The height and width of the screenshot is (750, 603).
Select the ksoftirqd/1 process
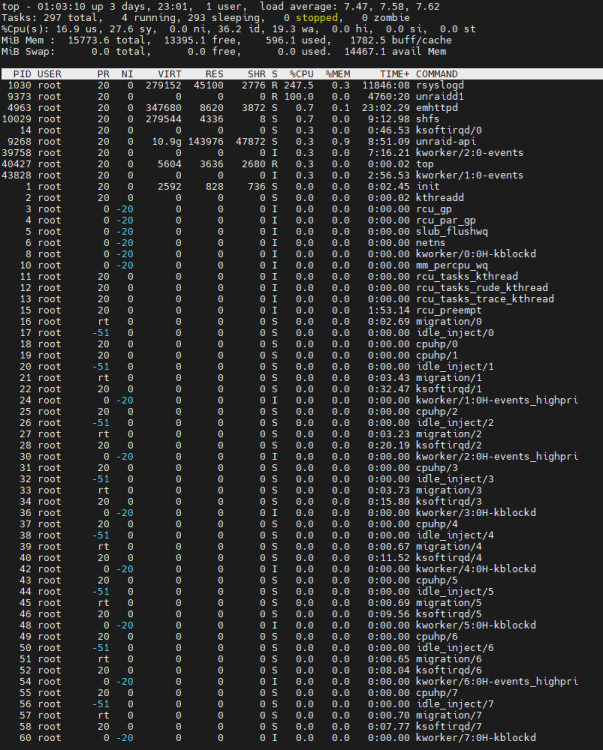tap(449, 389)
